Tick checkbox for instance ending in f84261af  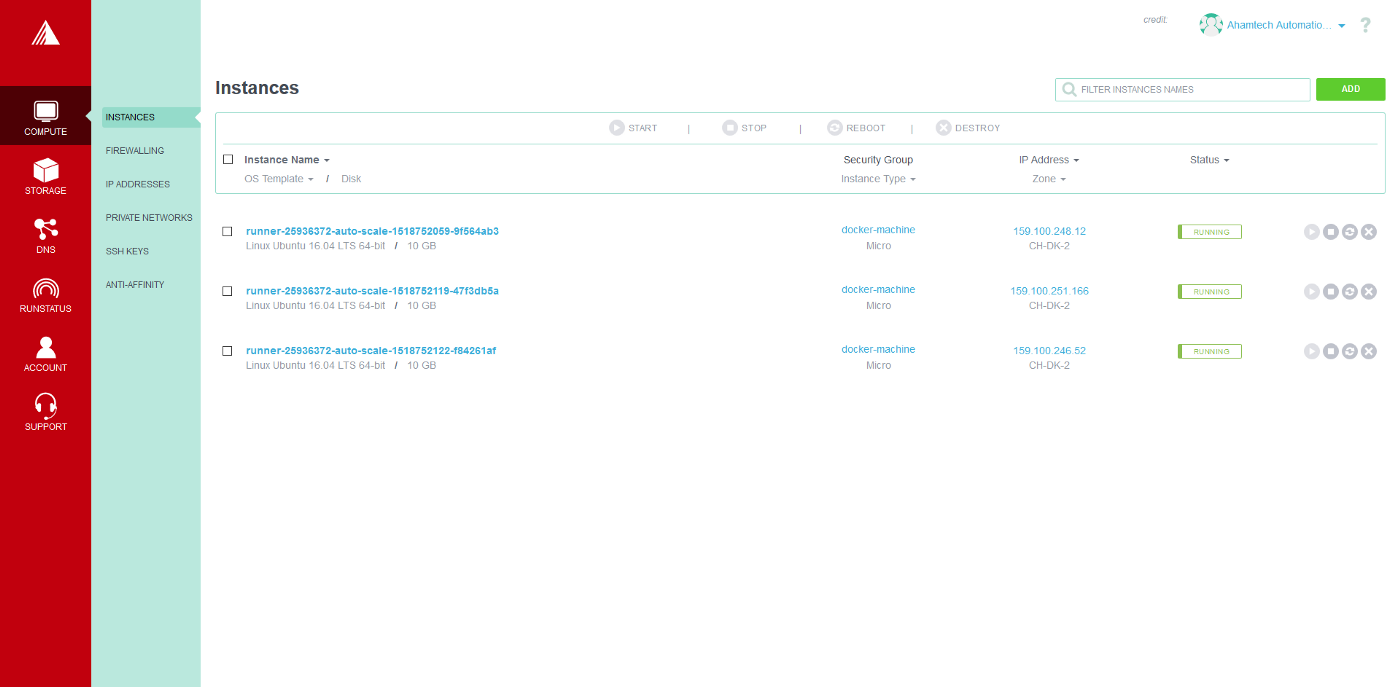(228, 351)
